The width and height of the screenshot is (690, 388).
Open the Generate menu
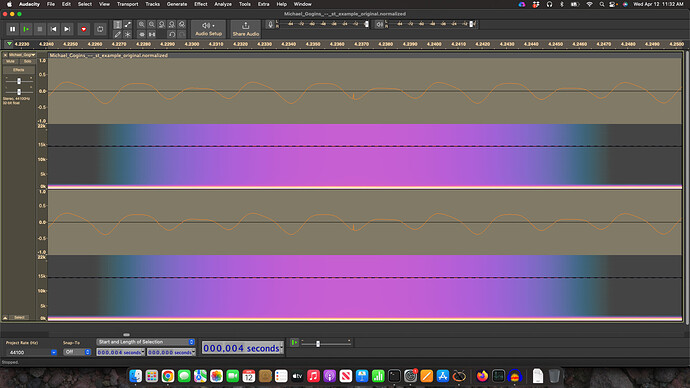177,4
